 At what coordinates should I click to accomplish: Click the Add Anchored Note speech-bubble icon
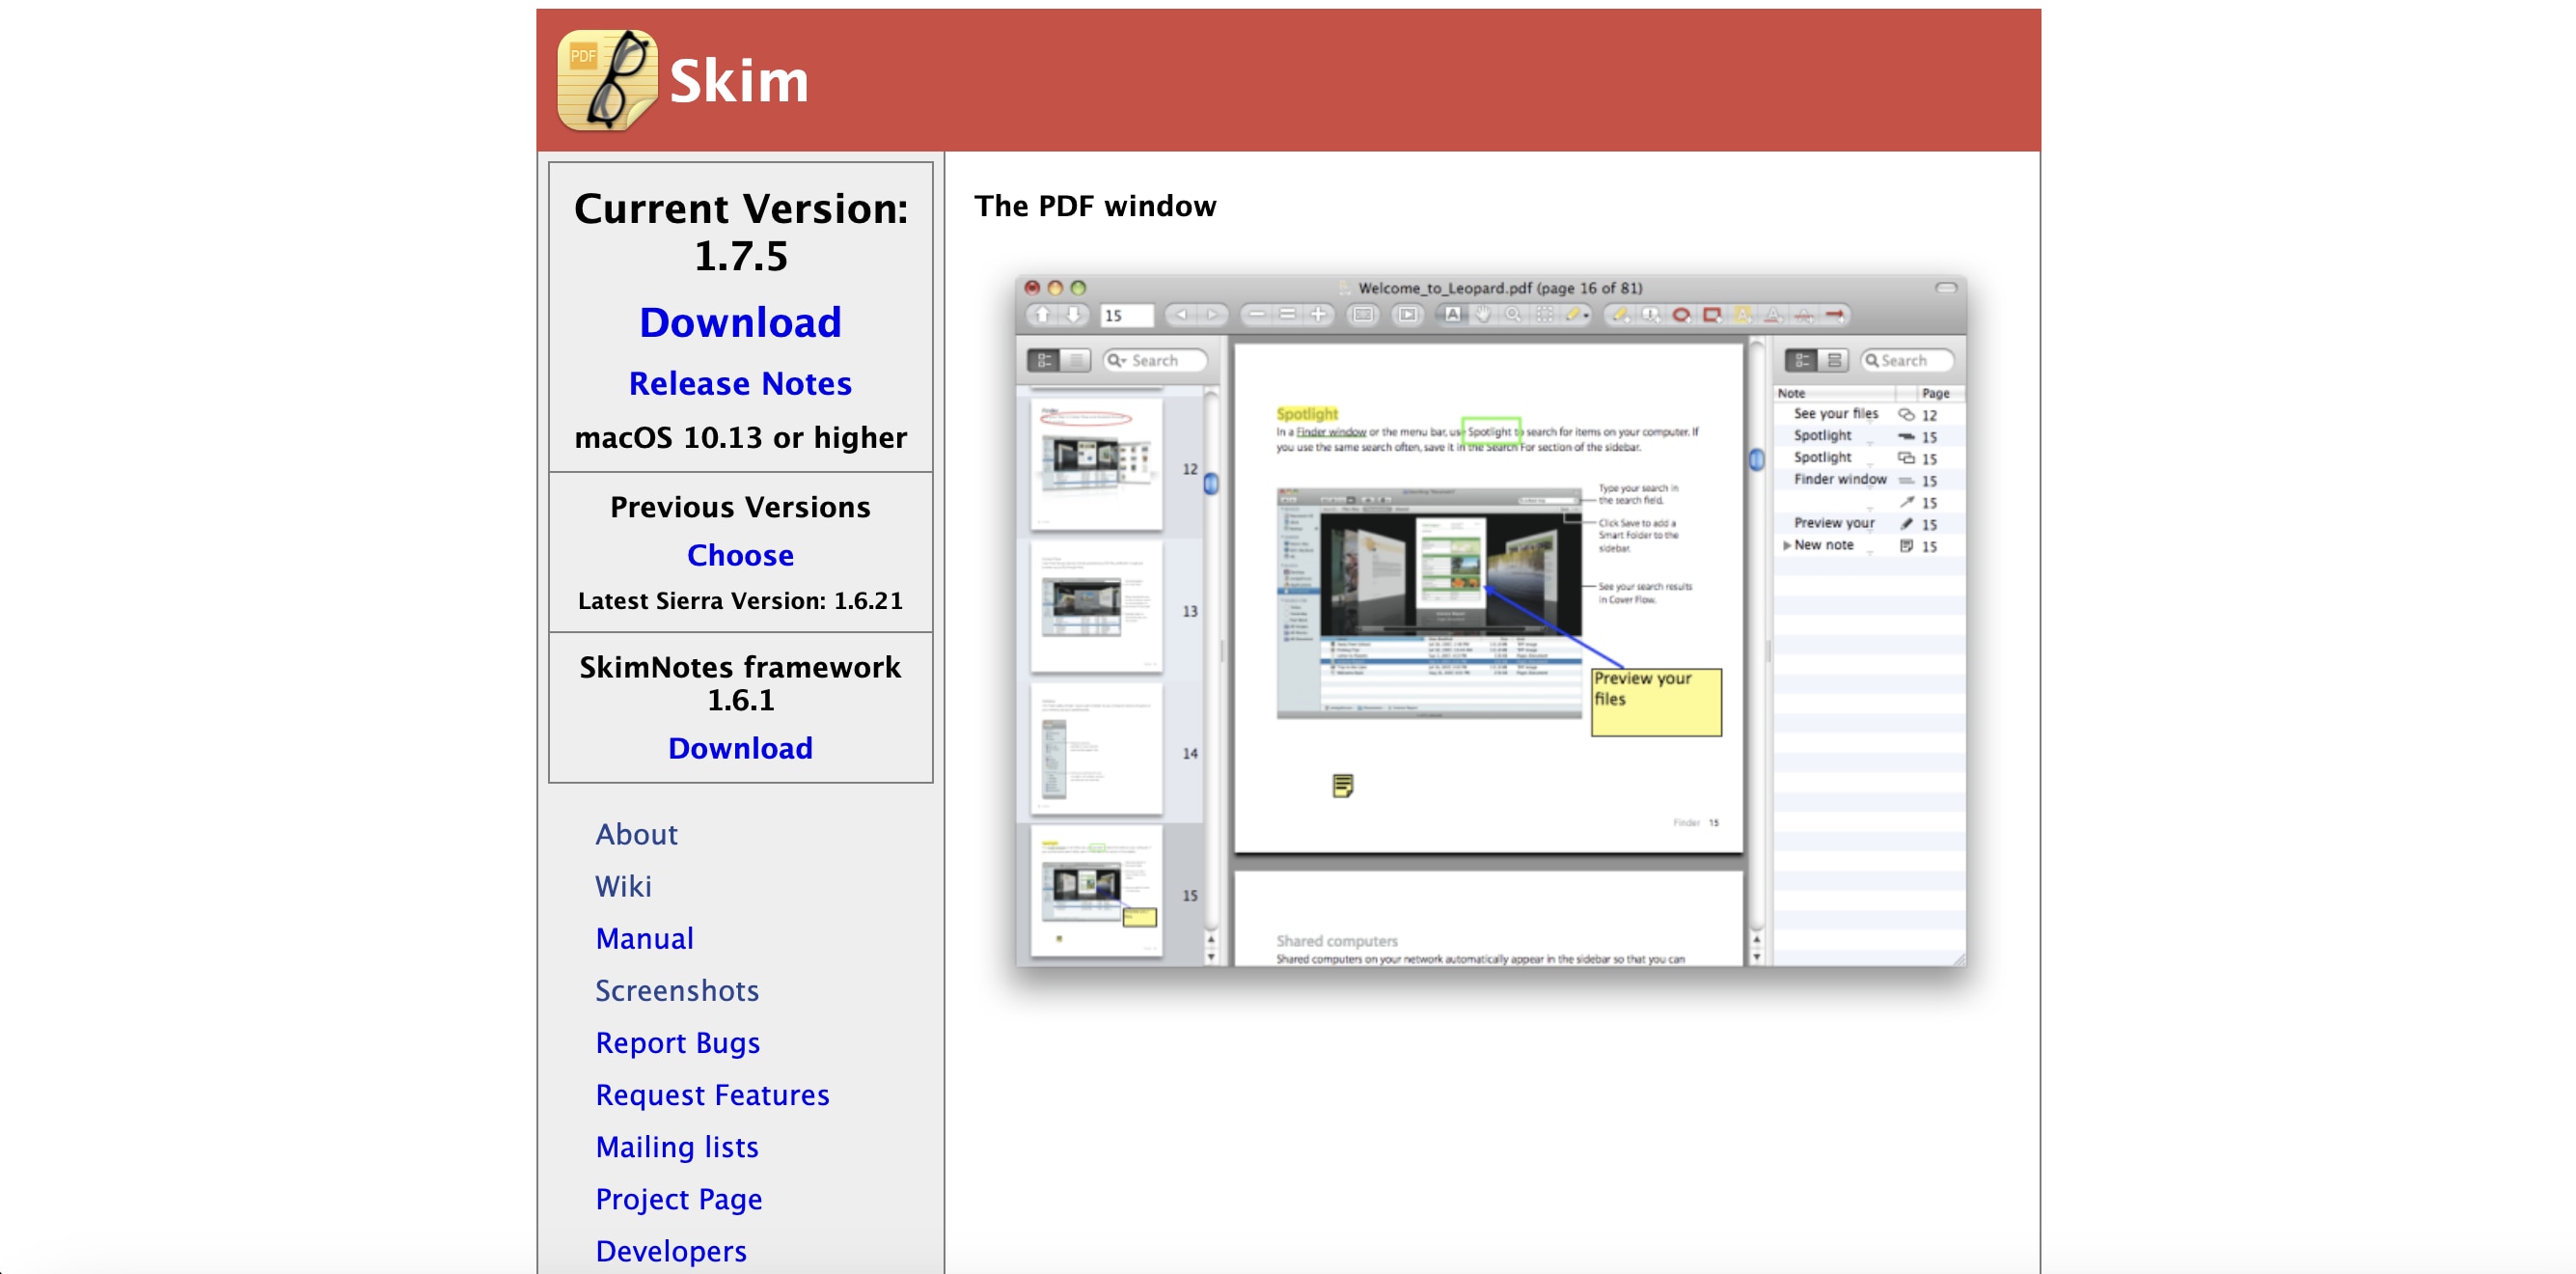(x=1651, y=315)
